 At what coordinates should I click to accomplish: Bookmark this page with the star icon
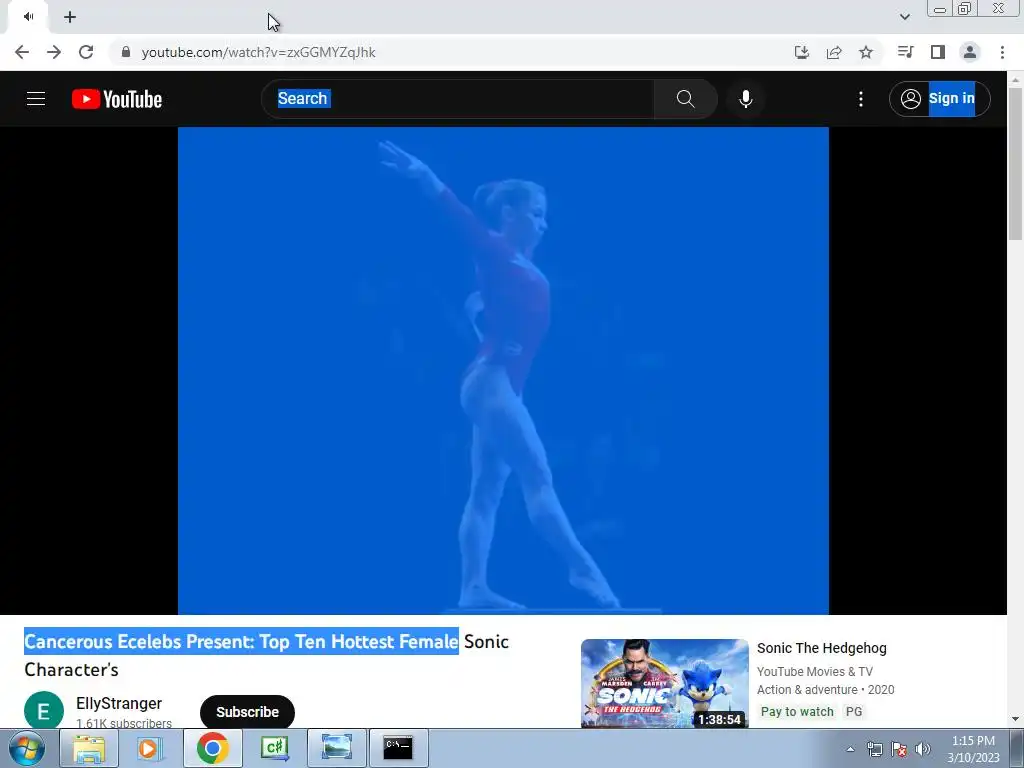[866, 52]
